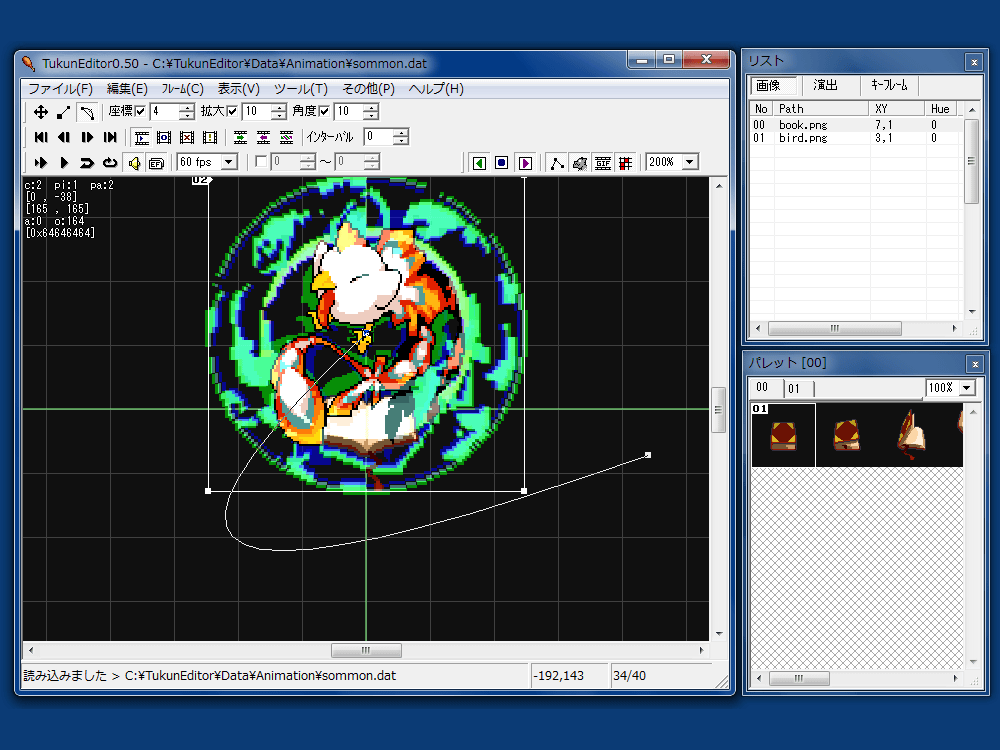Screen dimensions: 1000x750
Task: Click the gray picture icon beside GIF
Action: click(x=580, y=163)
